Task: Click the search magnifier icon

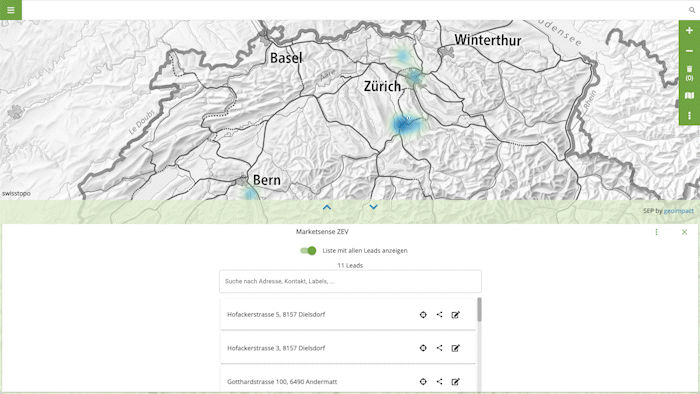Action: pos(692,10)
